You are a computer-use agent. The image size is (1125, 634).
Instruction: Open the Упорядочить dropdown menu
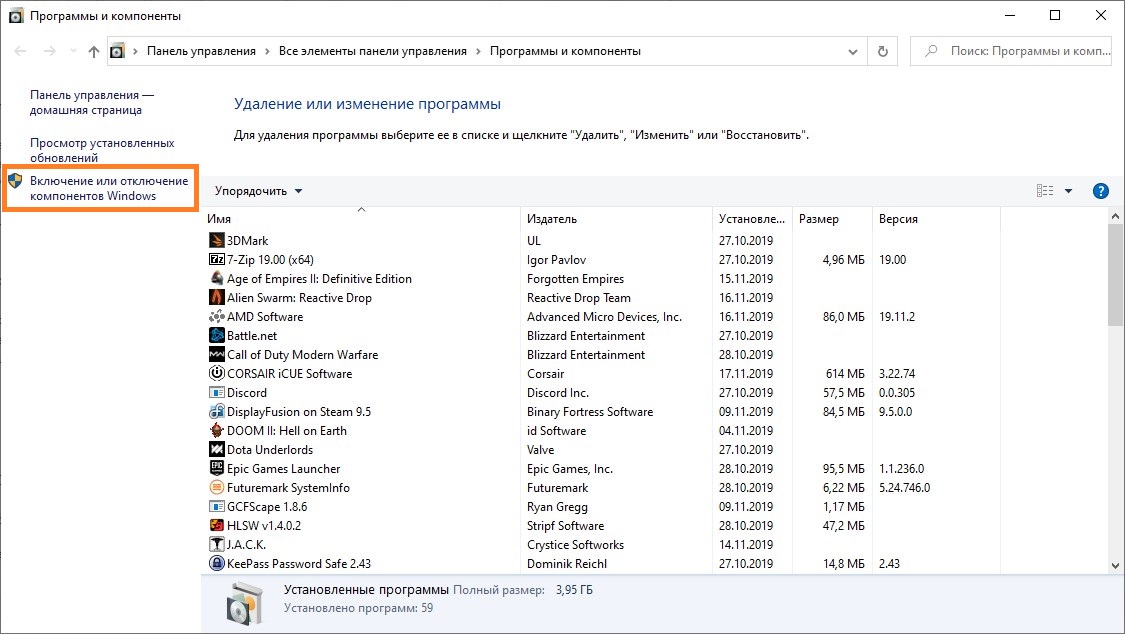coord(258,191)
